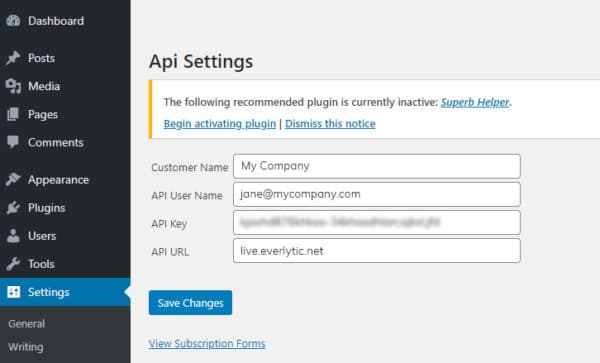The width and height of the screenshot is (600, 363).
Task: Open General settings submenu
Action: [26, 324]
